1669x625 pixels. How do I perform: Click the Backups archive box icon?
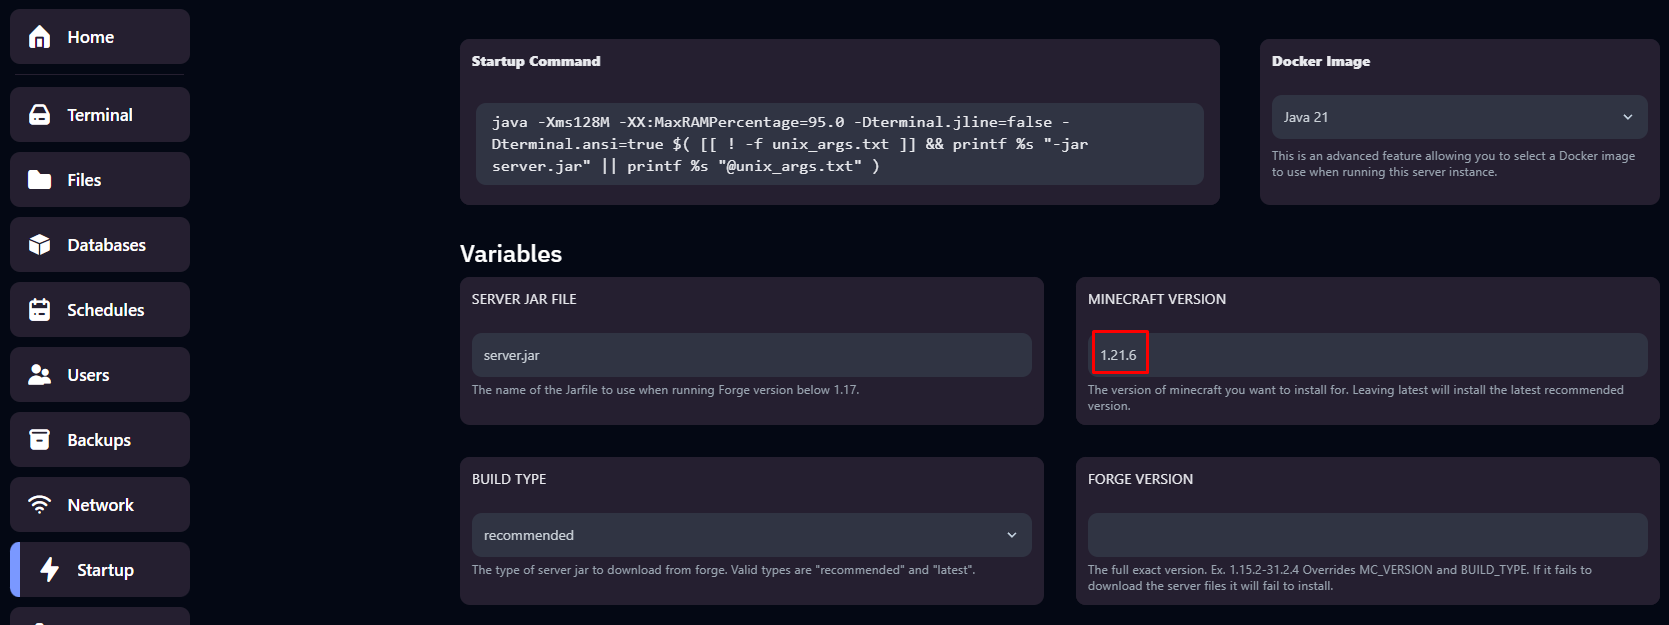click(40, 440)
